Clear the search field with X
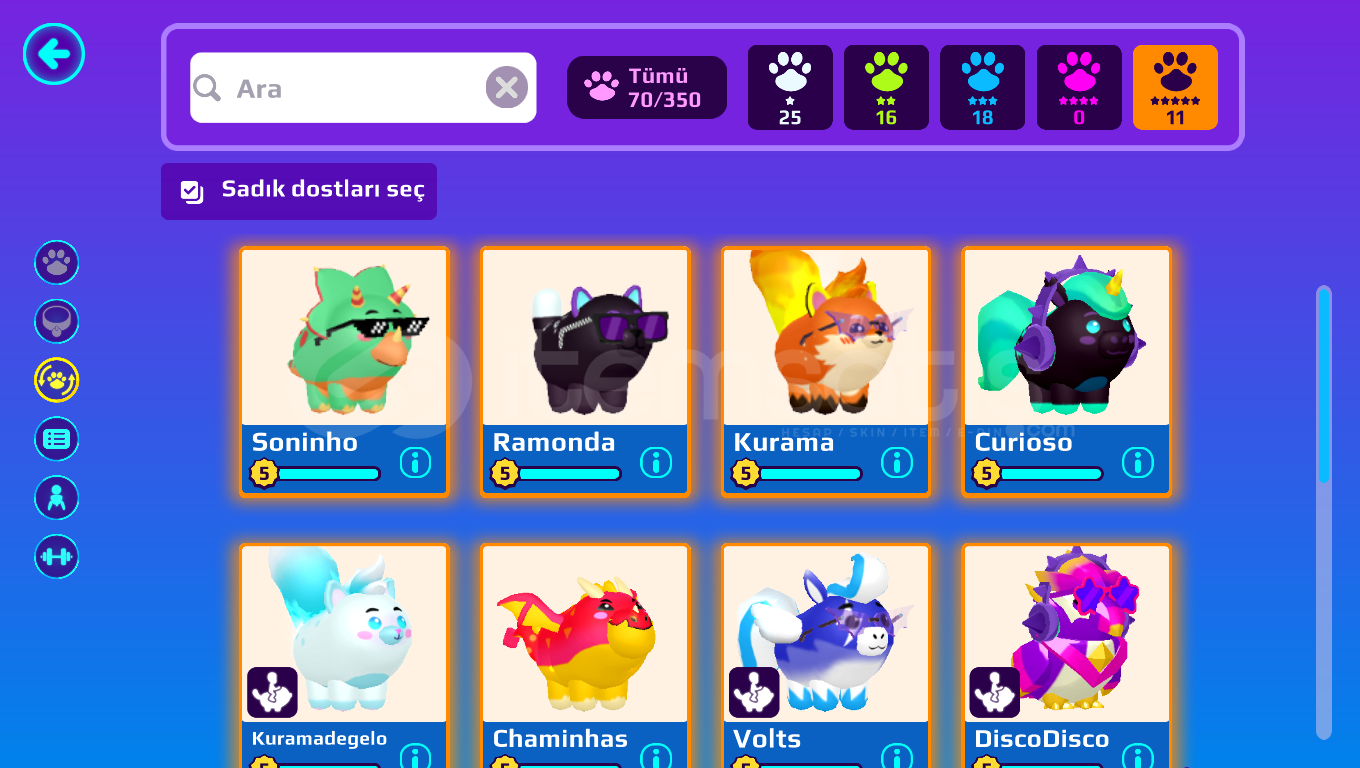This screenshot has height=768, width=1360. (507, 88)
